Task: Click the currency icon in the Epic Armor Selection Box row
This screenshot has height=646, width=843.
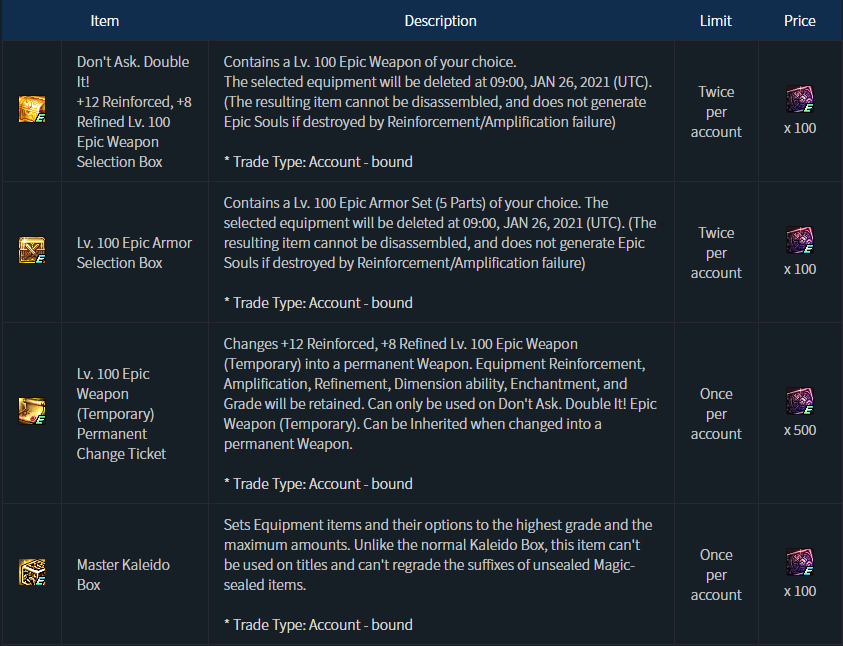Action: 799,242
